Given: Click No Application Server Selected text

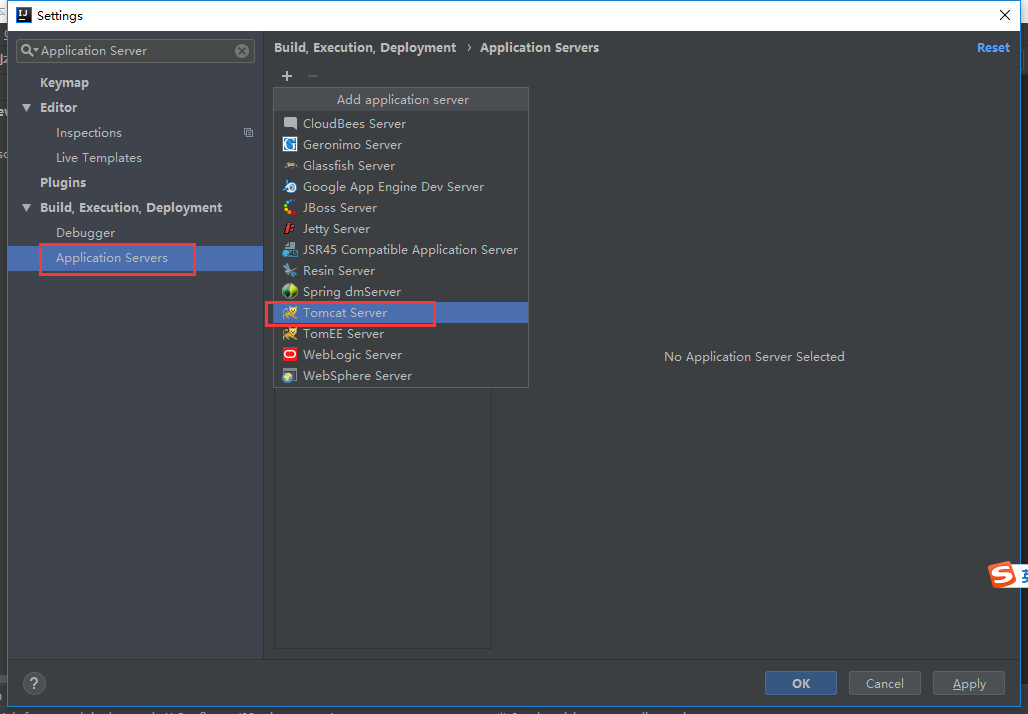Looking at the screenshot, I should [x=754, y=357].
